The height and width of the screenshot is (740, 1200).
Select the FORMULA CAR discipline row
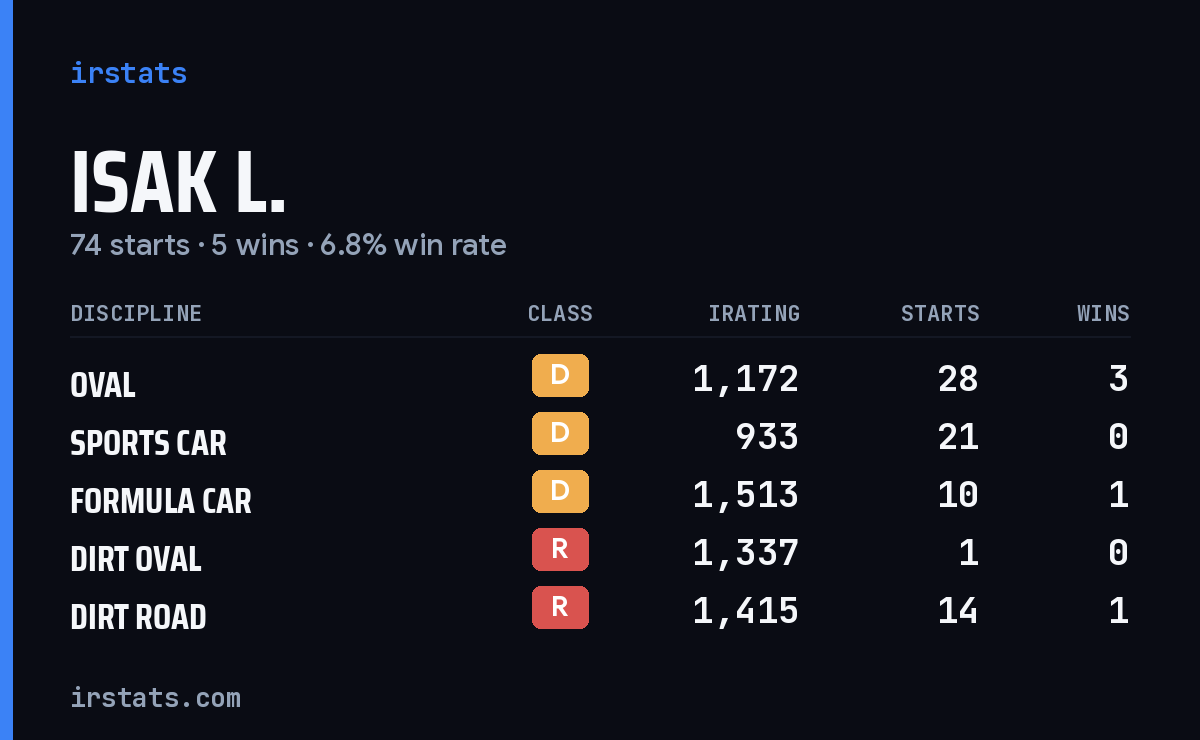600,495
